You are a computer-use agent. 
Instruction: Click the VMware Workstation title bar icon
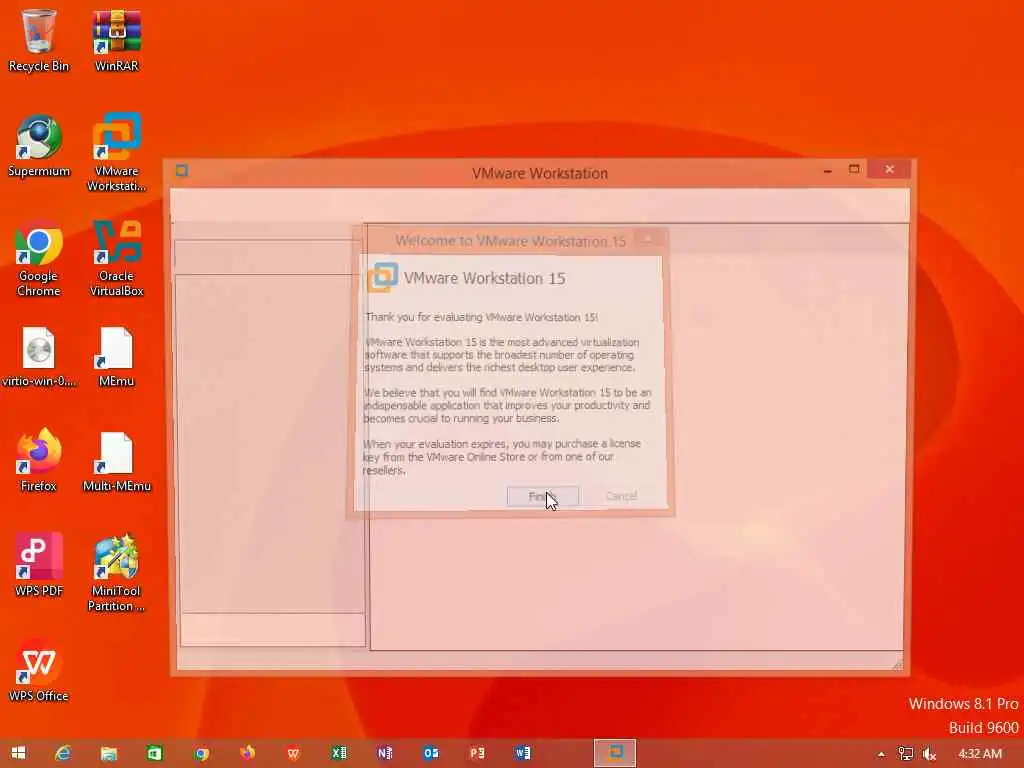[182, 171]
